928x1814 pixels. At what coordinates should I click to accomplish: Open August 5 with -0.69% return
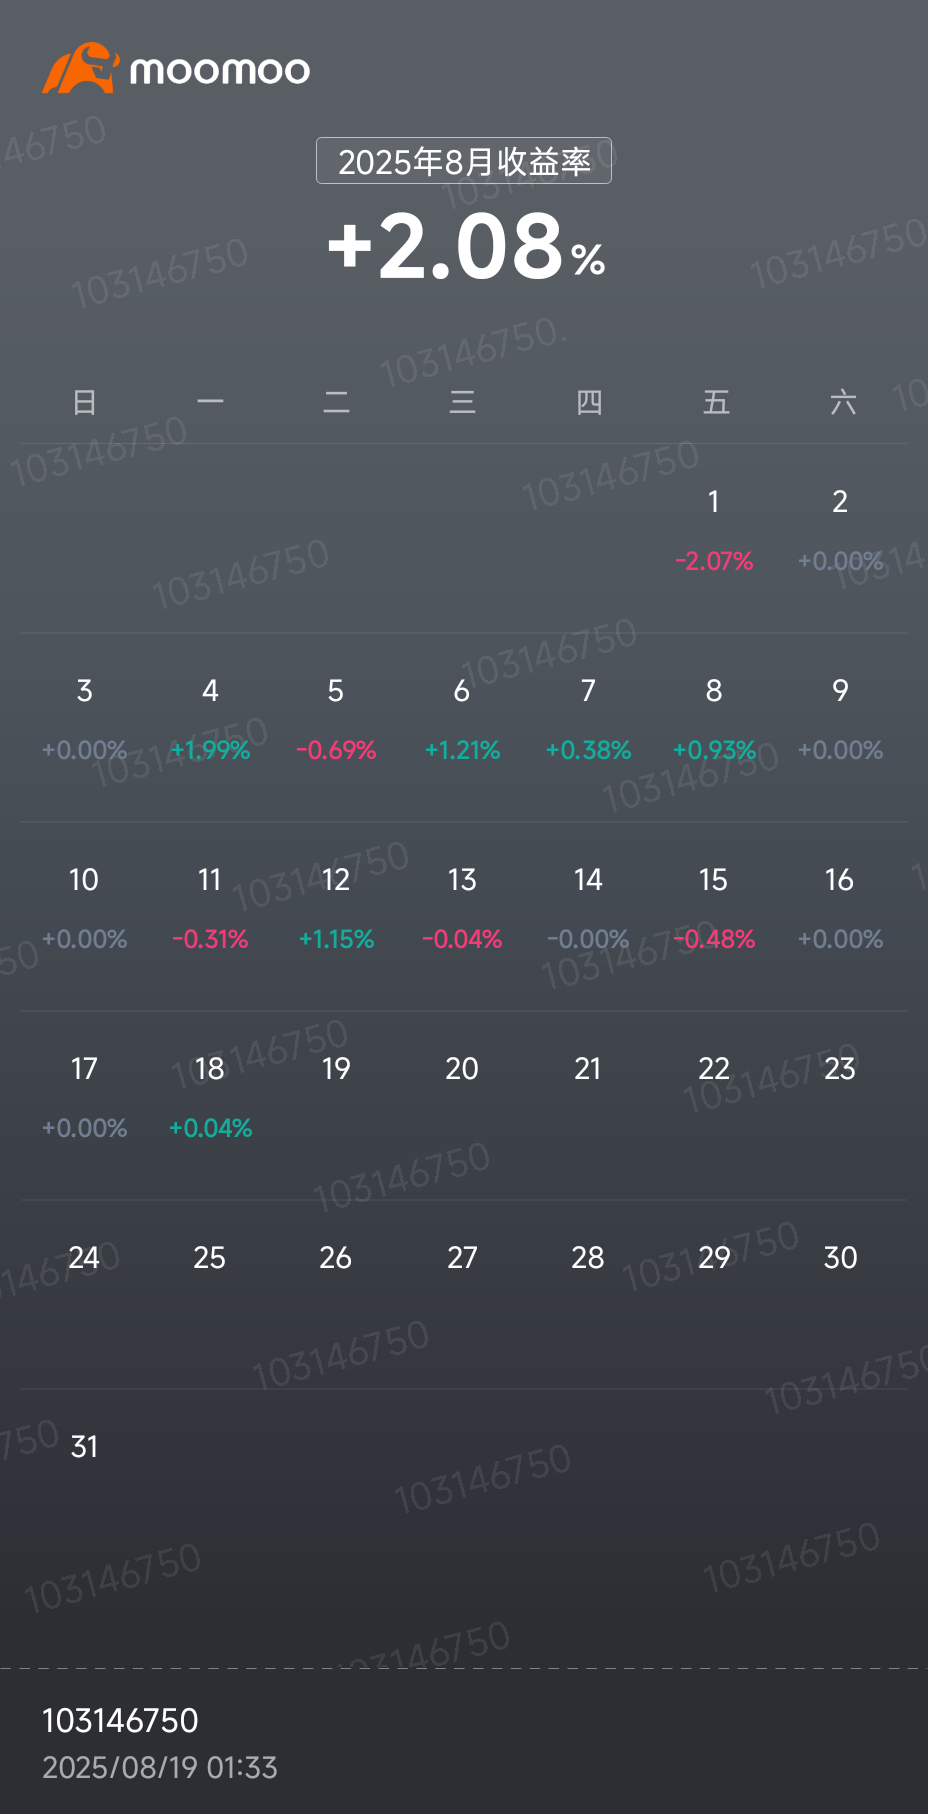coord(336,719)
